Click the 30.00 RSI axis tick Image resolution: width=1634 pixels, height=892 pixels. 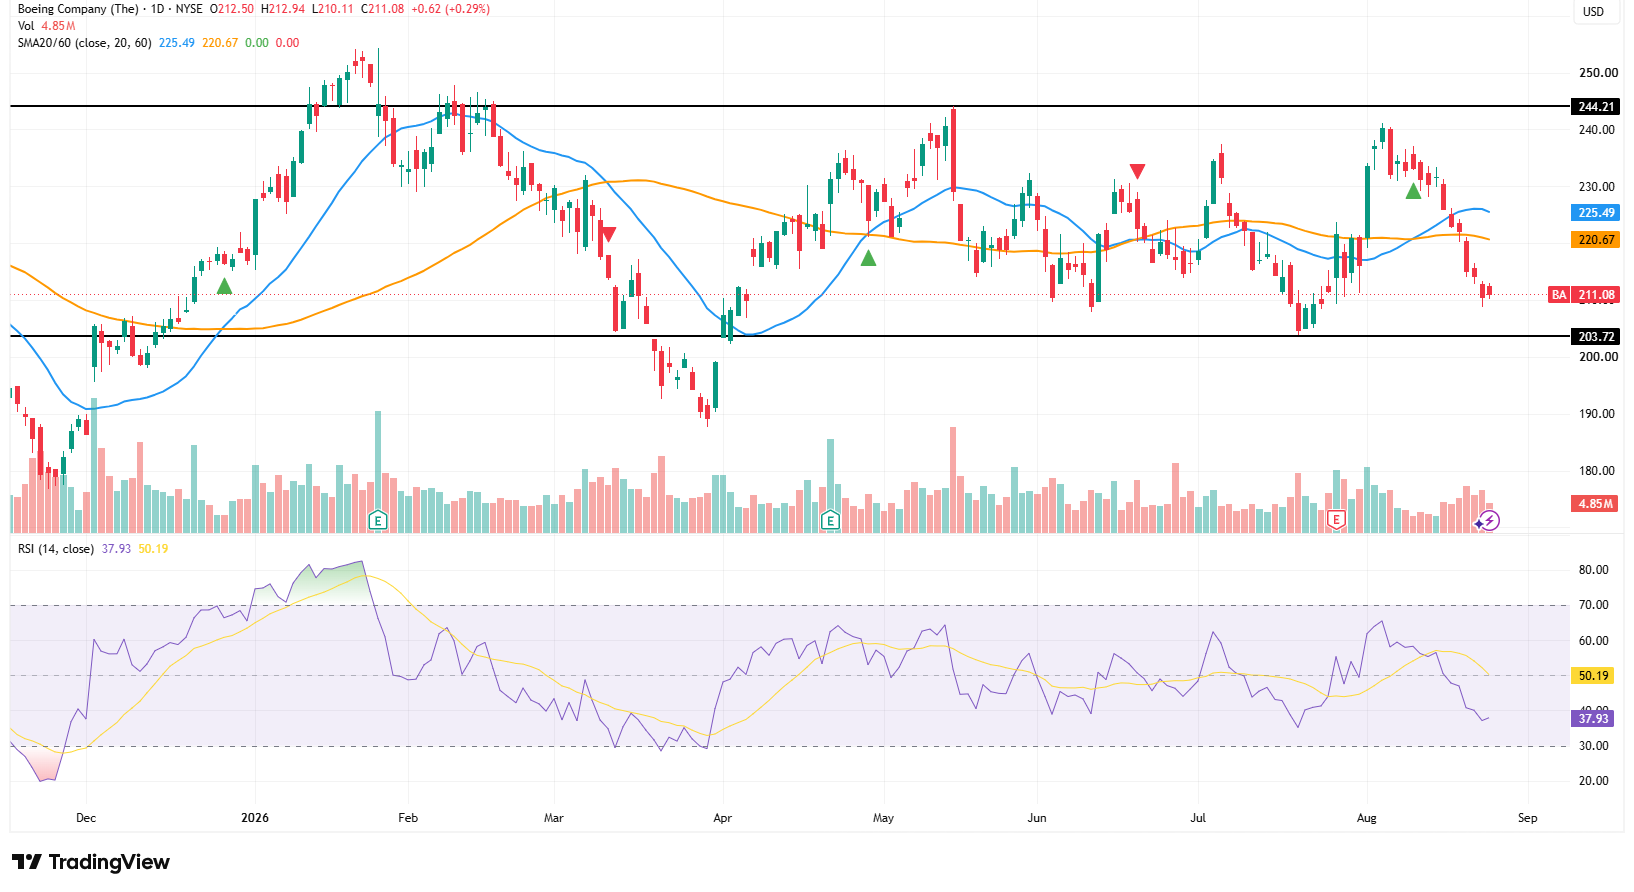tap(1594, 746)
